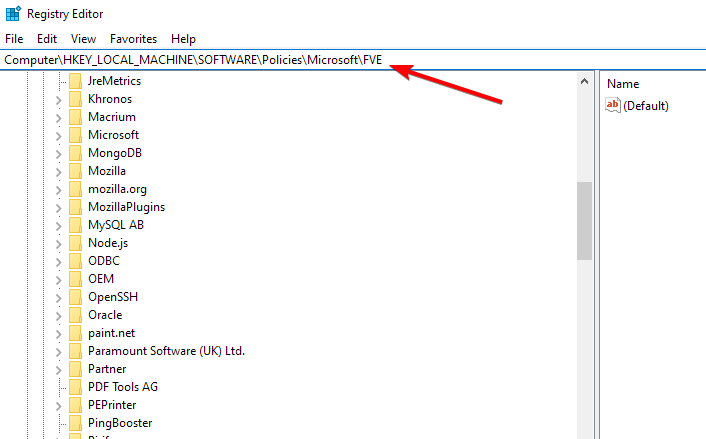
Task: Click the Oracle folder icon
Action: point(76,315)
